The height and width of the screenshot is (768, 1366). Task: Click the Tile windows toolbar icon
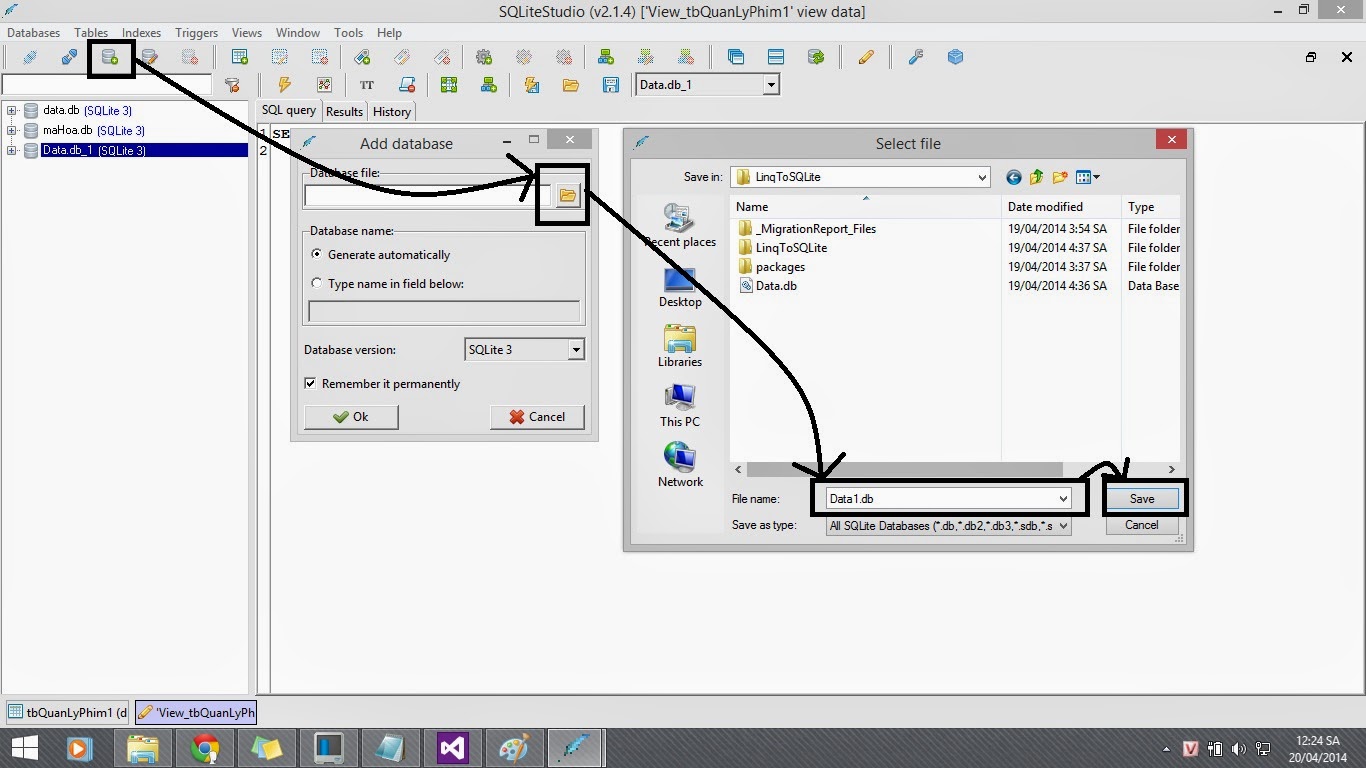click(x=776, y=58)
